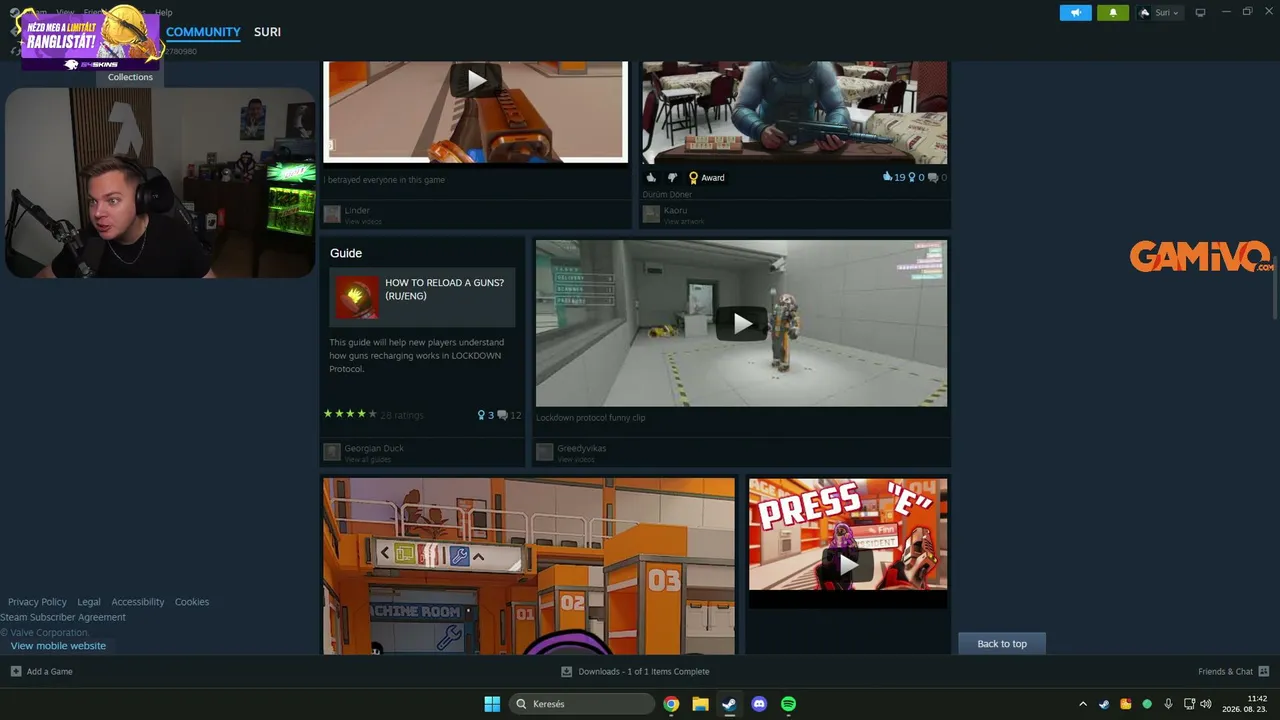This screenshot has height=720, width=1280.
Task: Click the guide's star rating
Action: (x=350, y=414)
